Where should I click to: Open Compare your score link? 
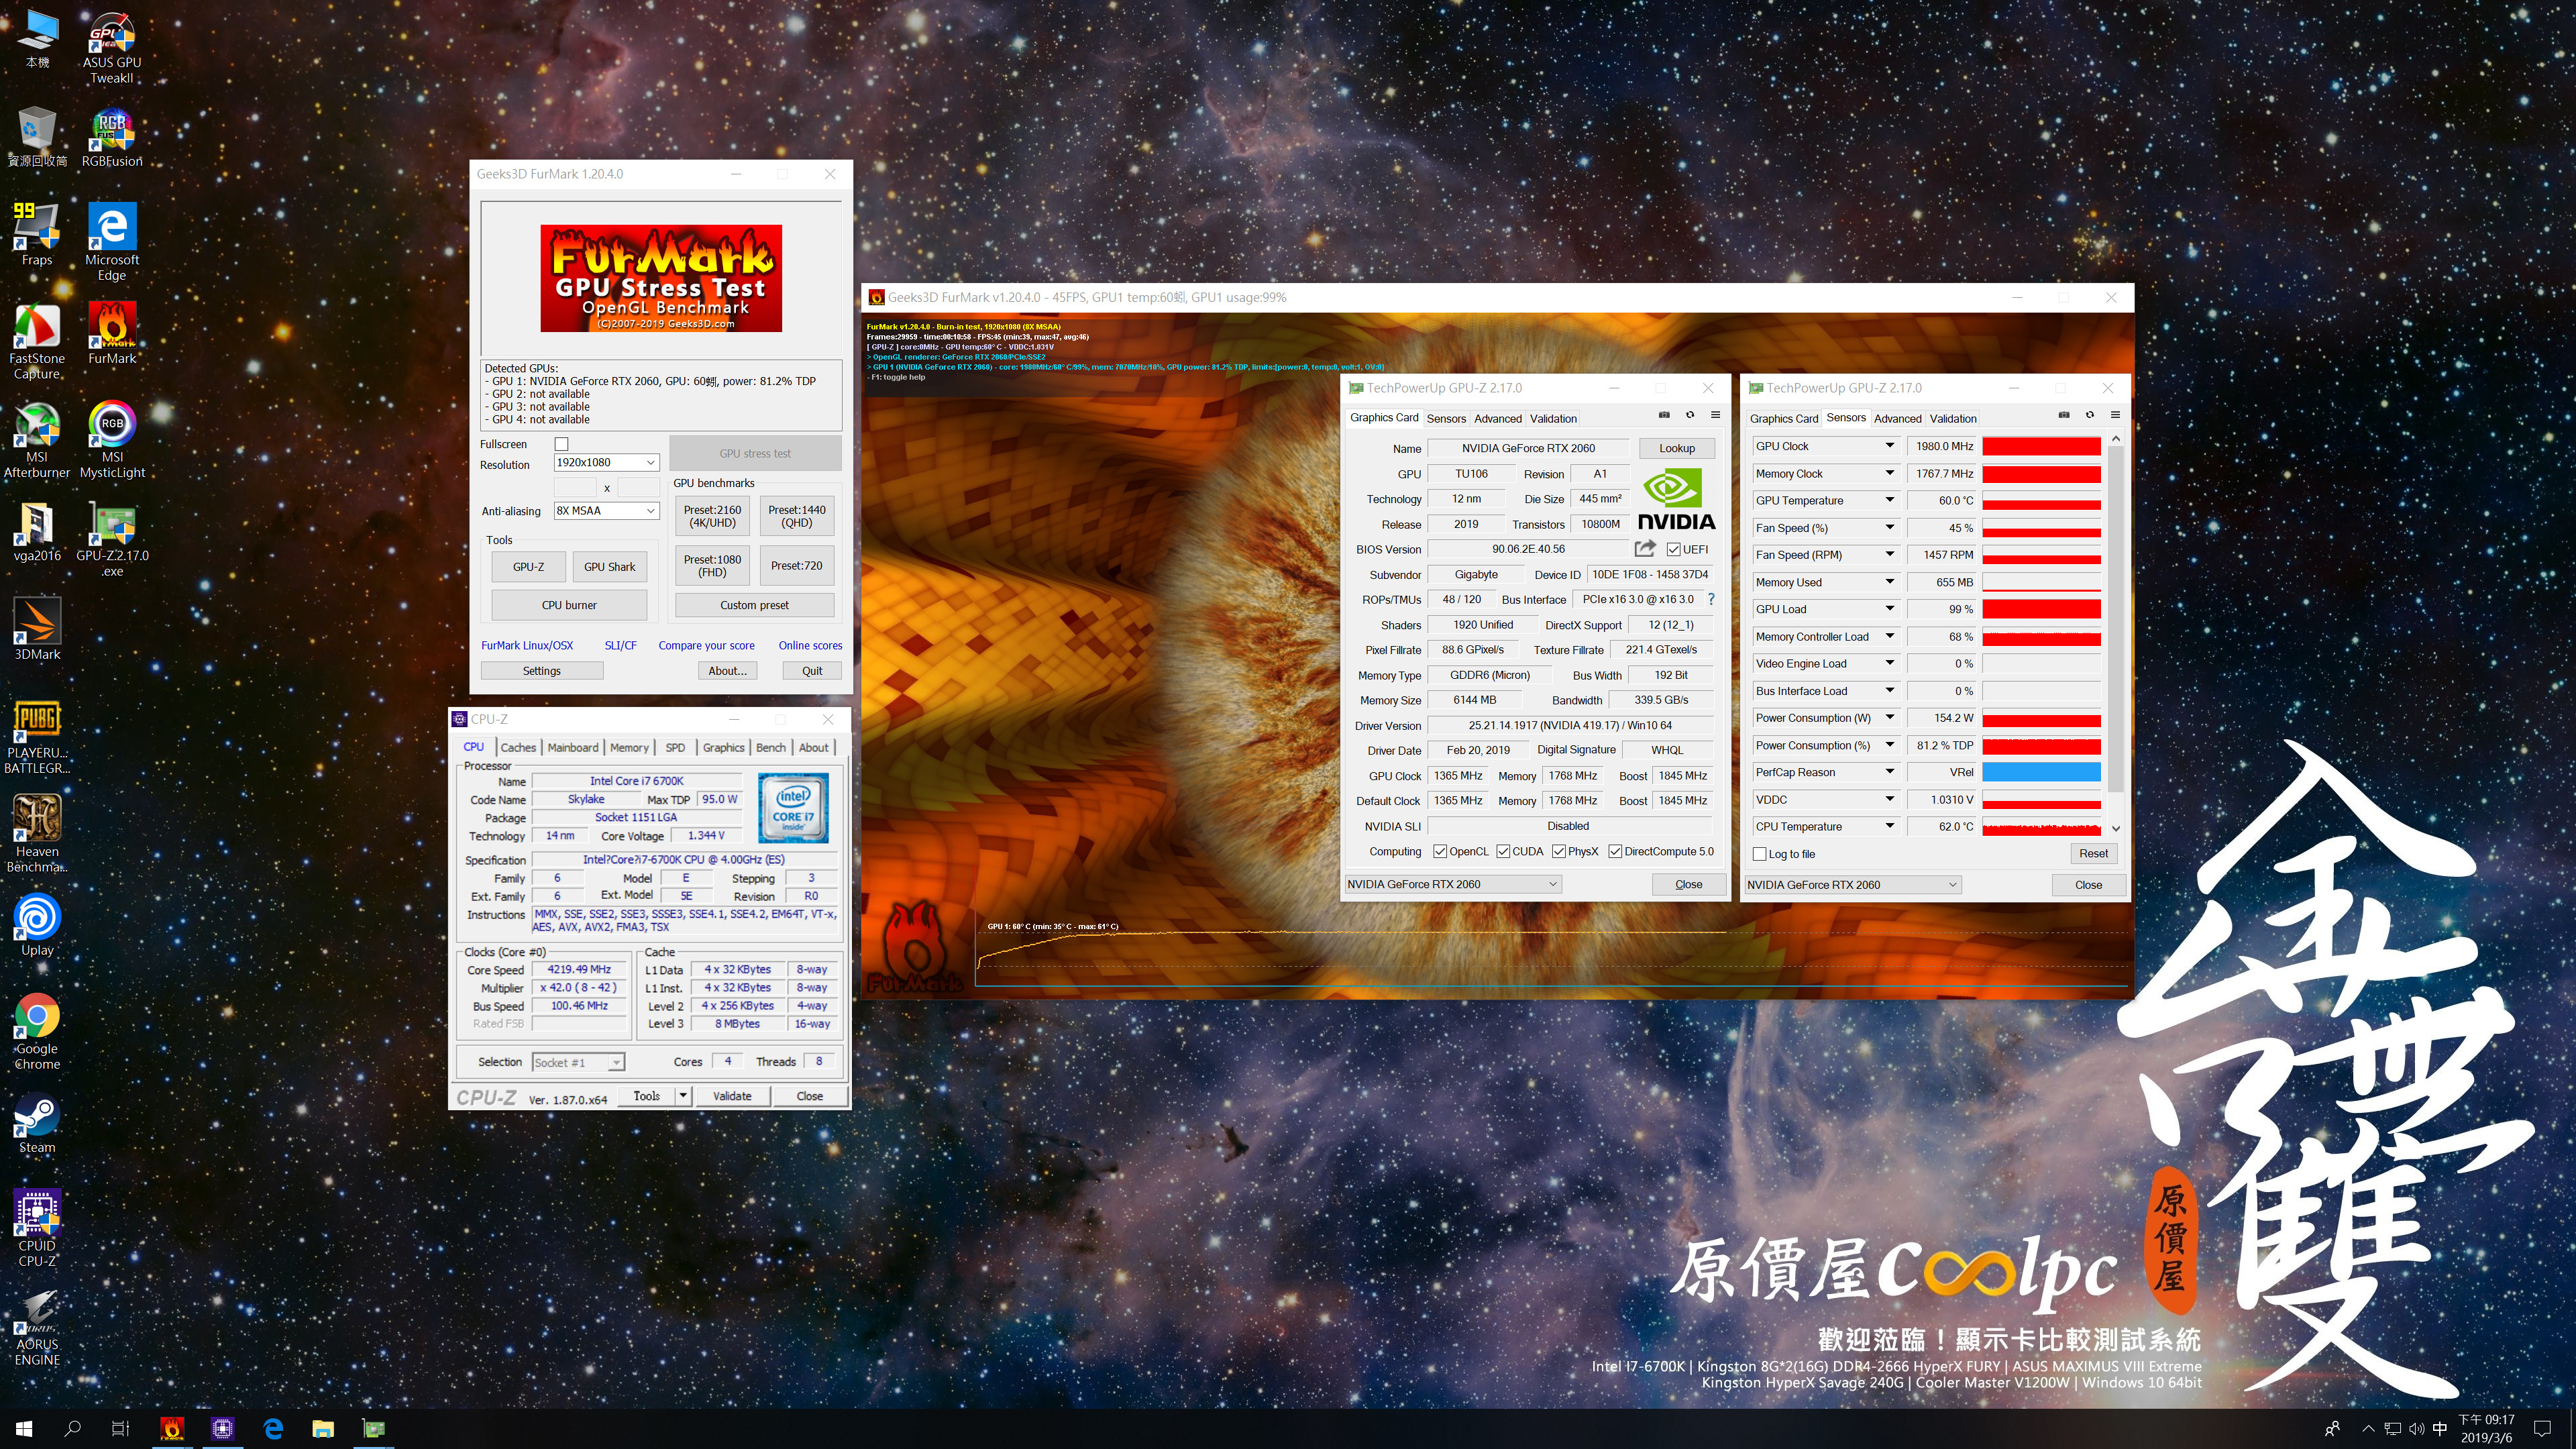[706, 646]
